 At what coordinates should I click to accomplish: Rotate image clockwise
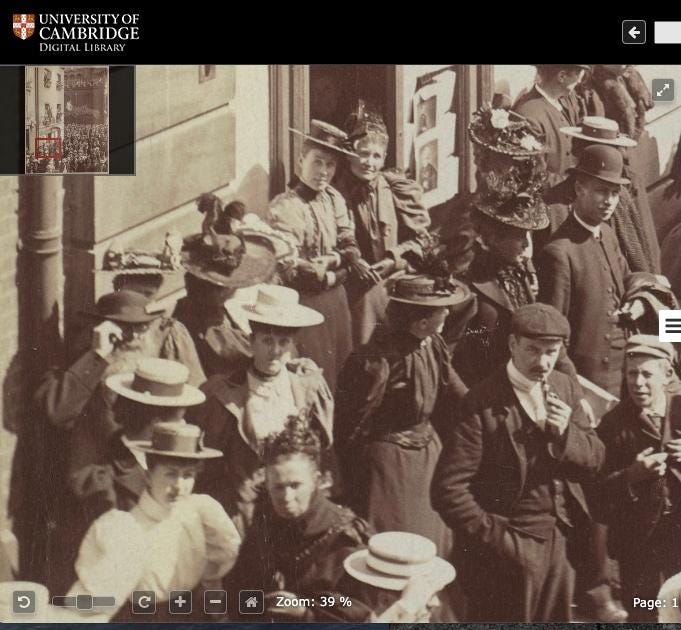[x=144, y=602]
